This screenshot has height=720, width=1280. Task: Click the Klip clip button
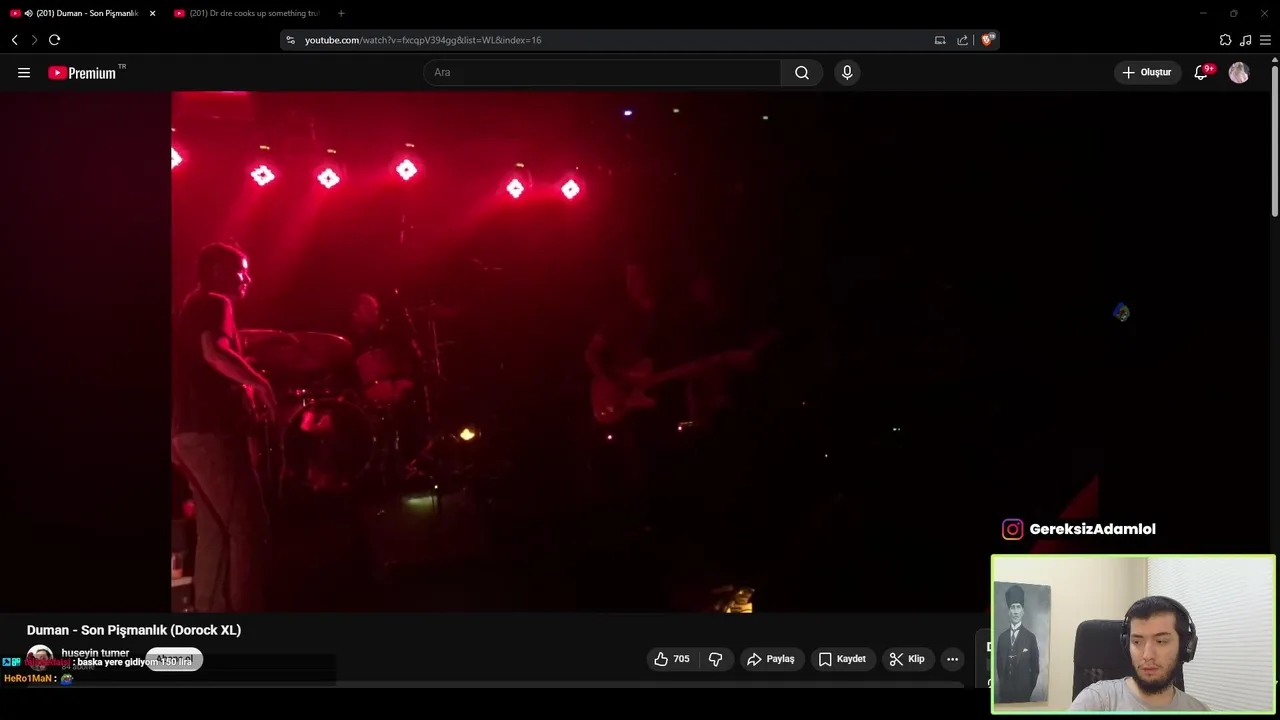tap(907, 659)
